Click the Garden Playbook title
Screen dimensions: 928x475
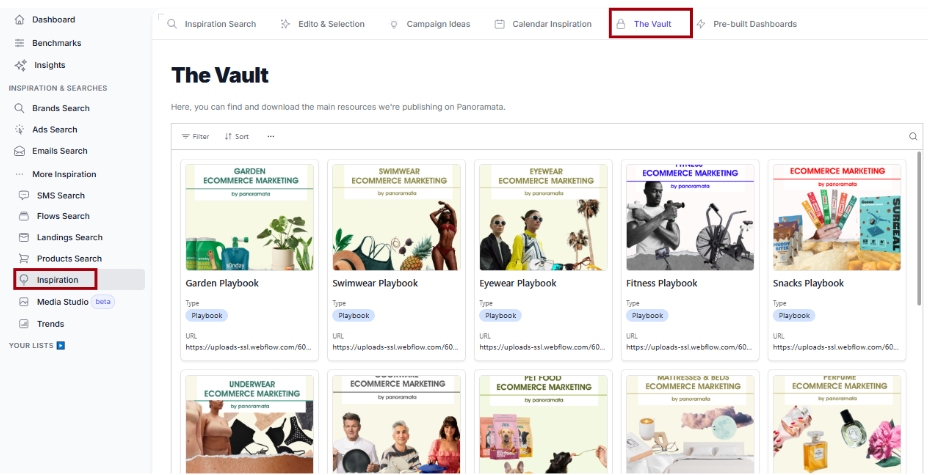[x=222, y=283]
